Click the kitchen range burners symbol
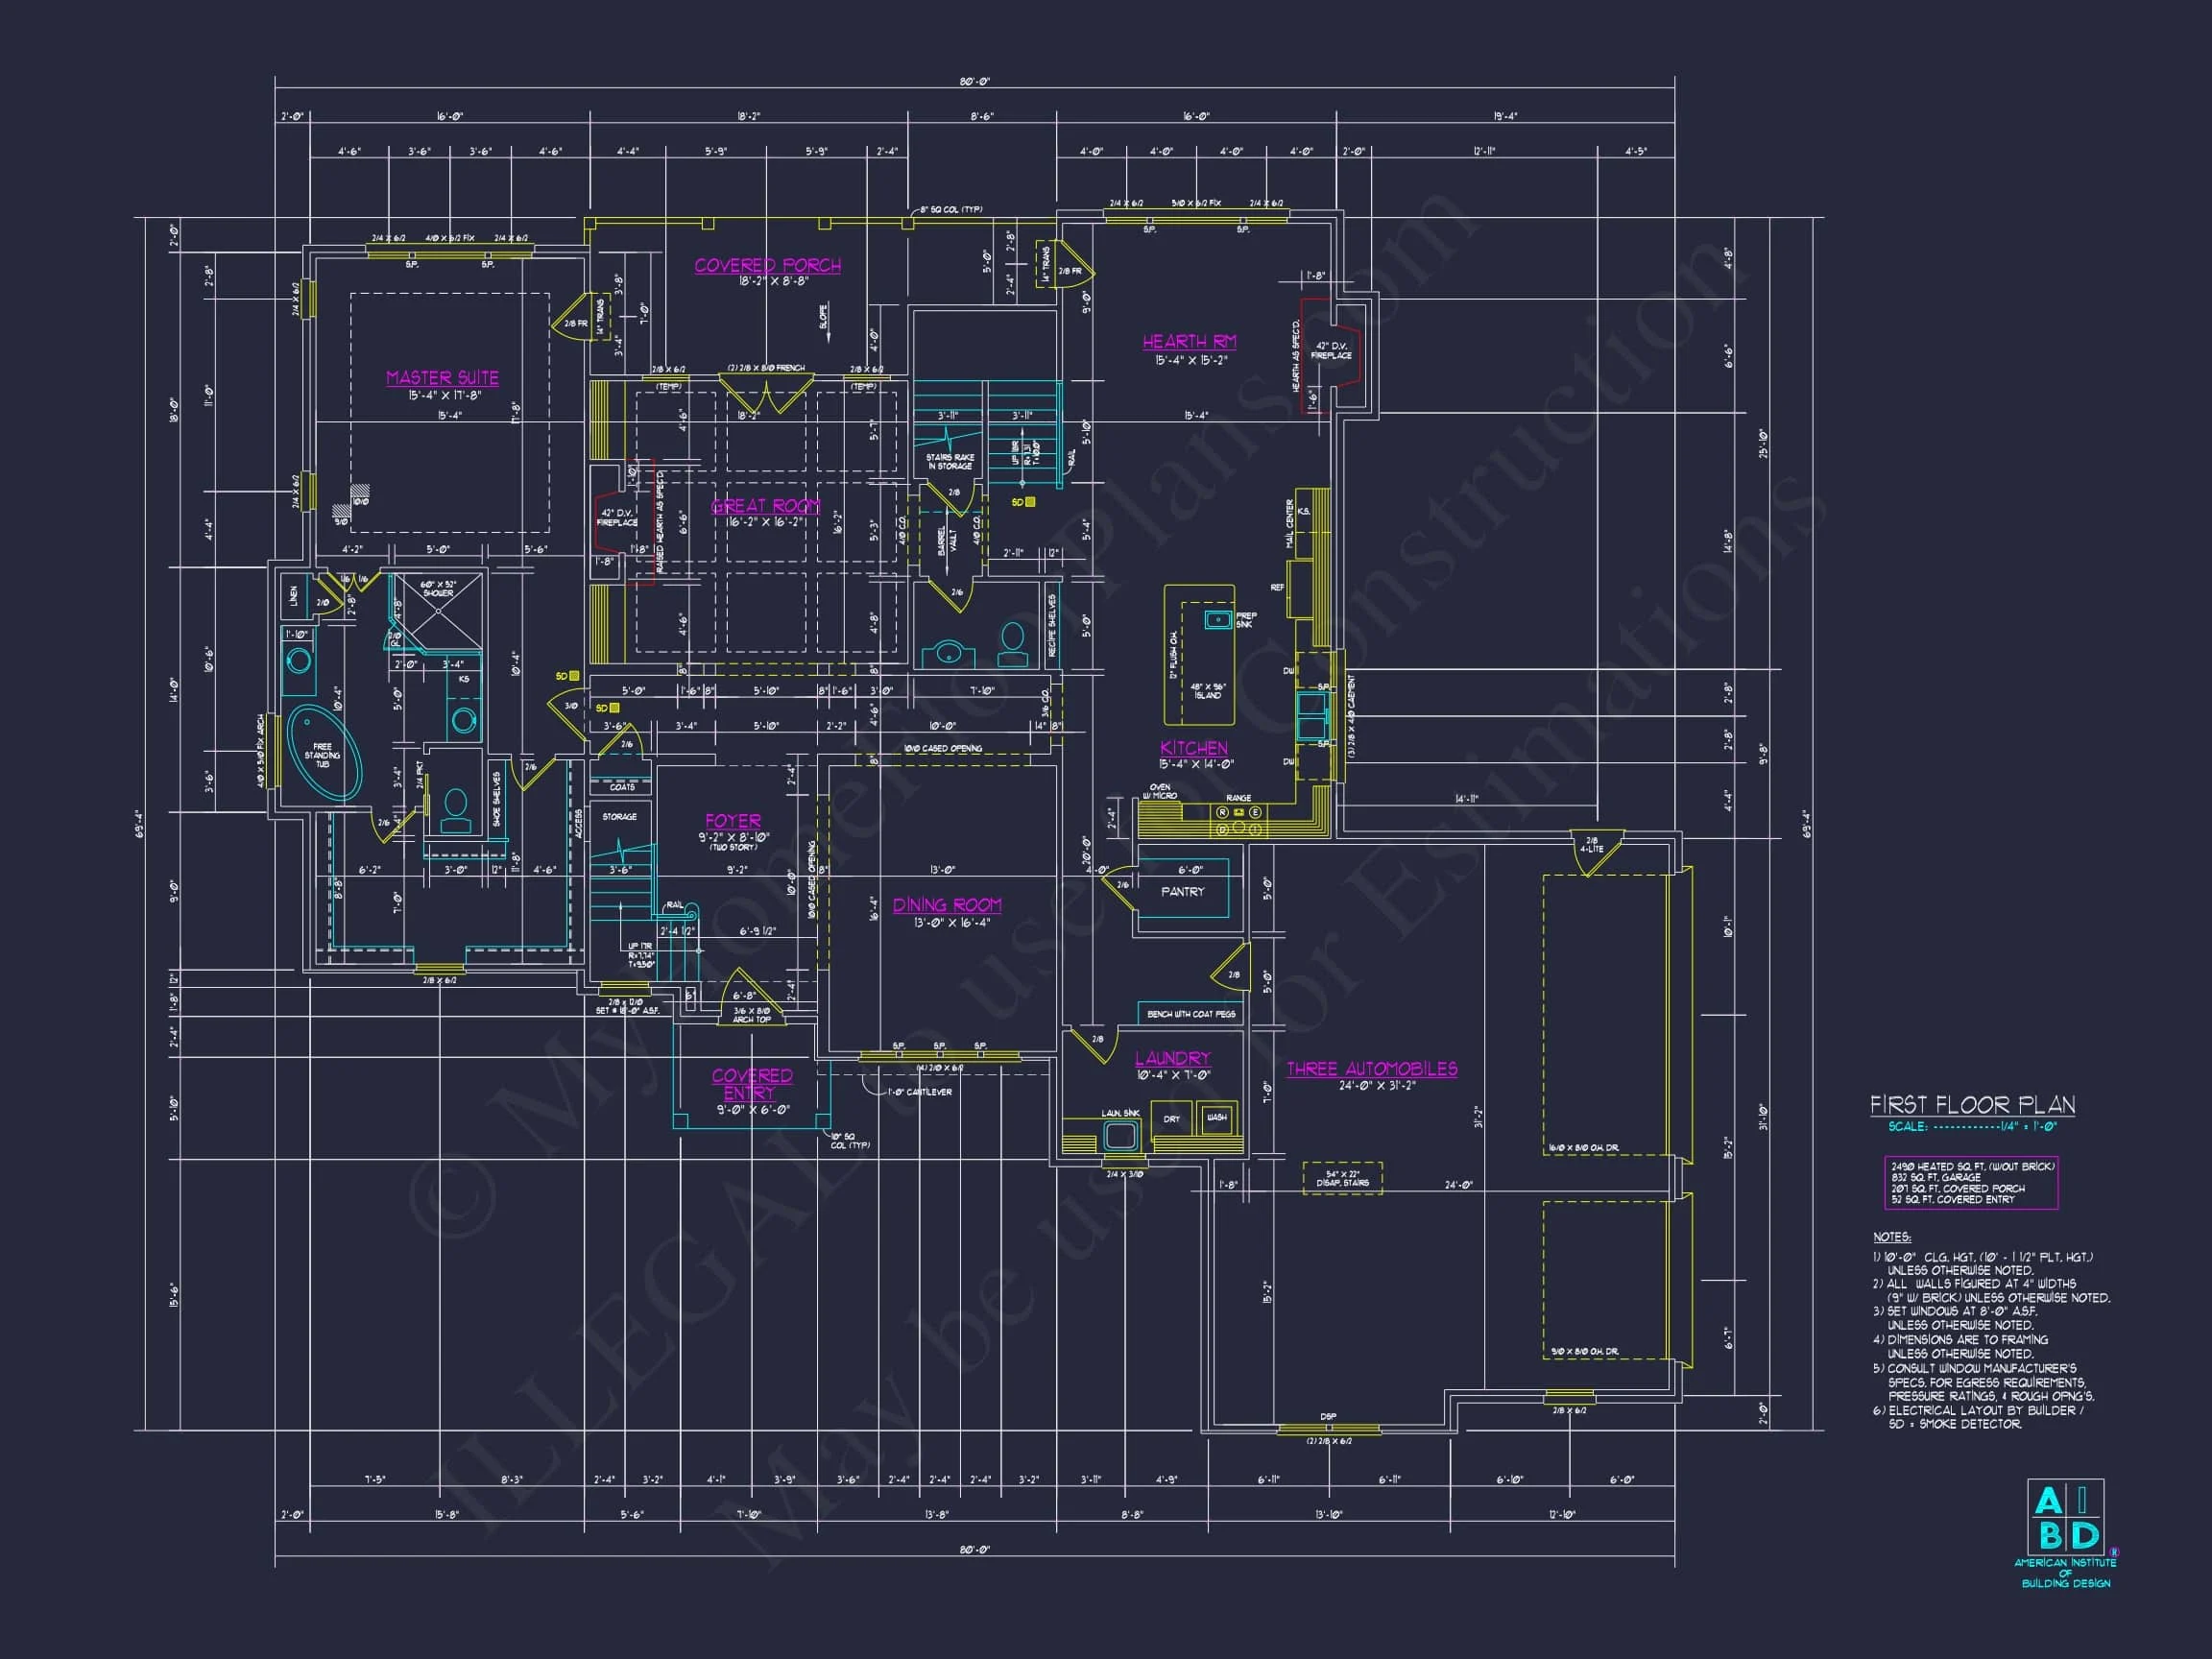Image resolution: width=2212 pixels, height=1659 pixels. pos(1239,821)
